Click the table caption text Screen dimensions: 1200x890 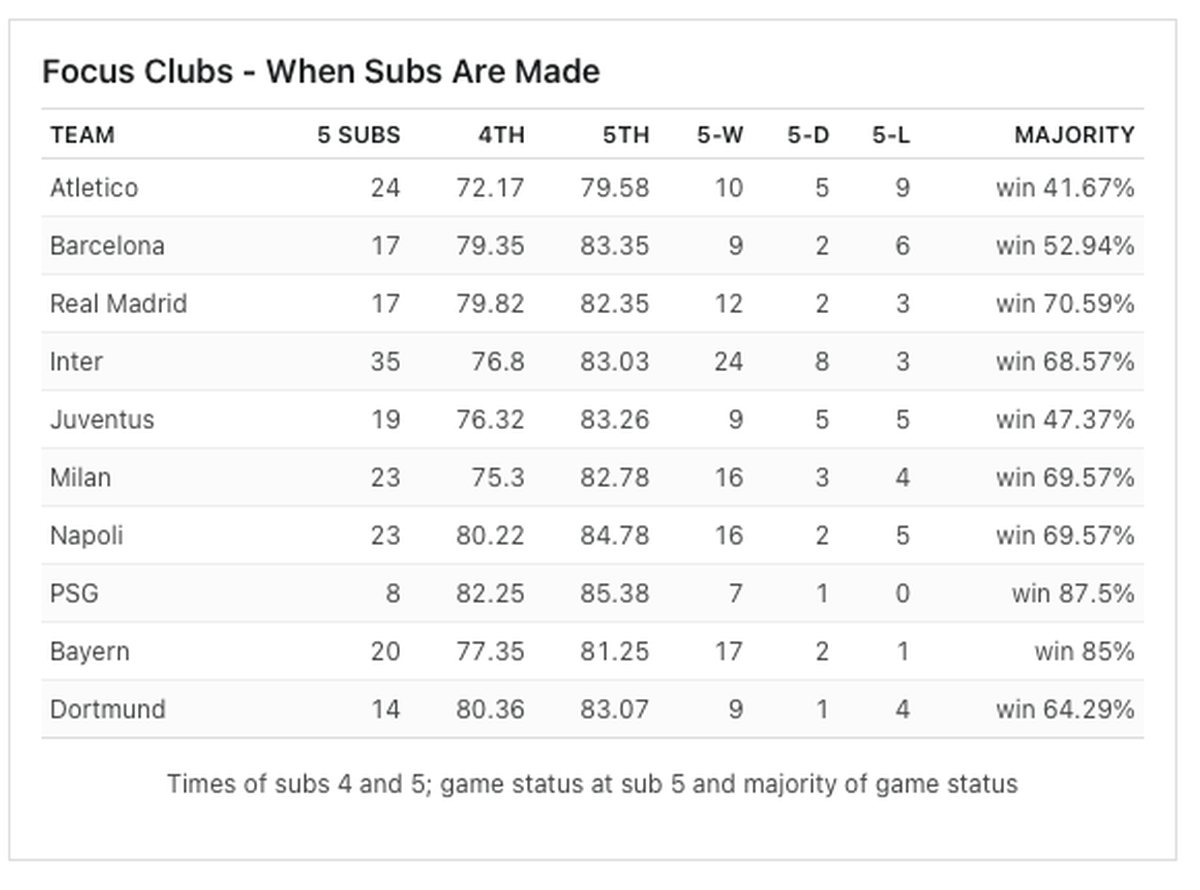tap(592, 784)
